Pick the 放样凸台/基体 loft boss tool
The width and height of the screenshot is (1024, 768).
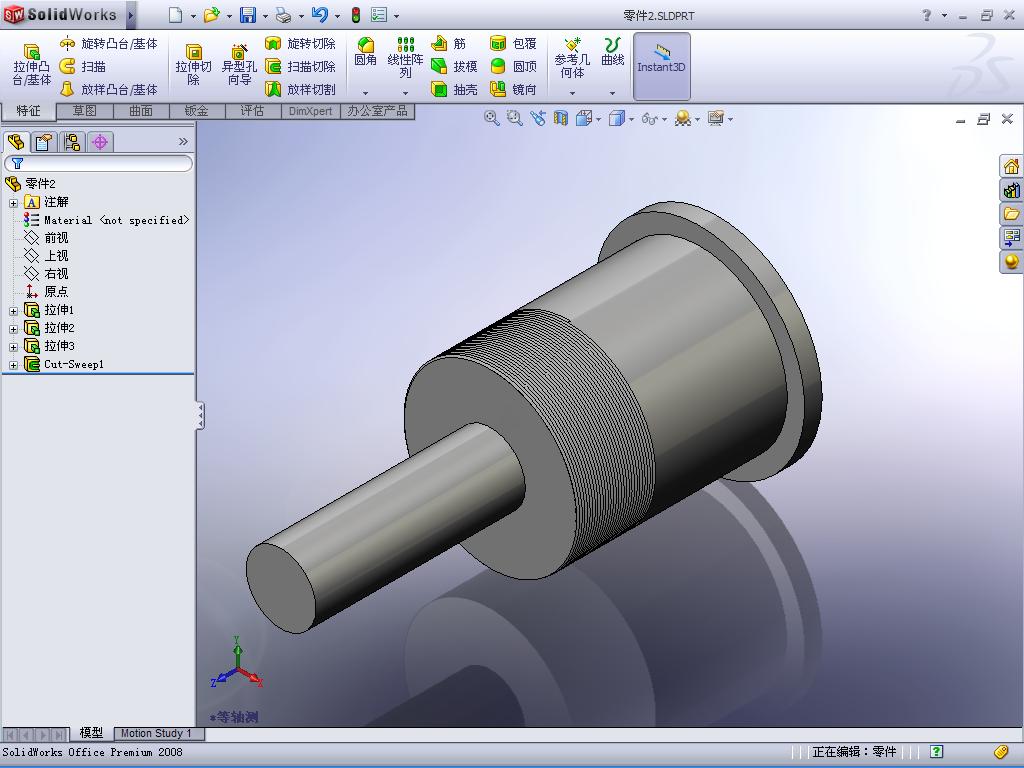click(x=108, y=89)
